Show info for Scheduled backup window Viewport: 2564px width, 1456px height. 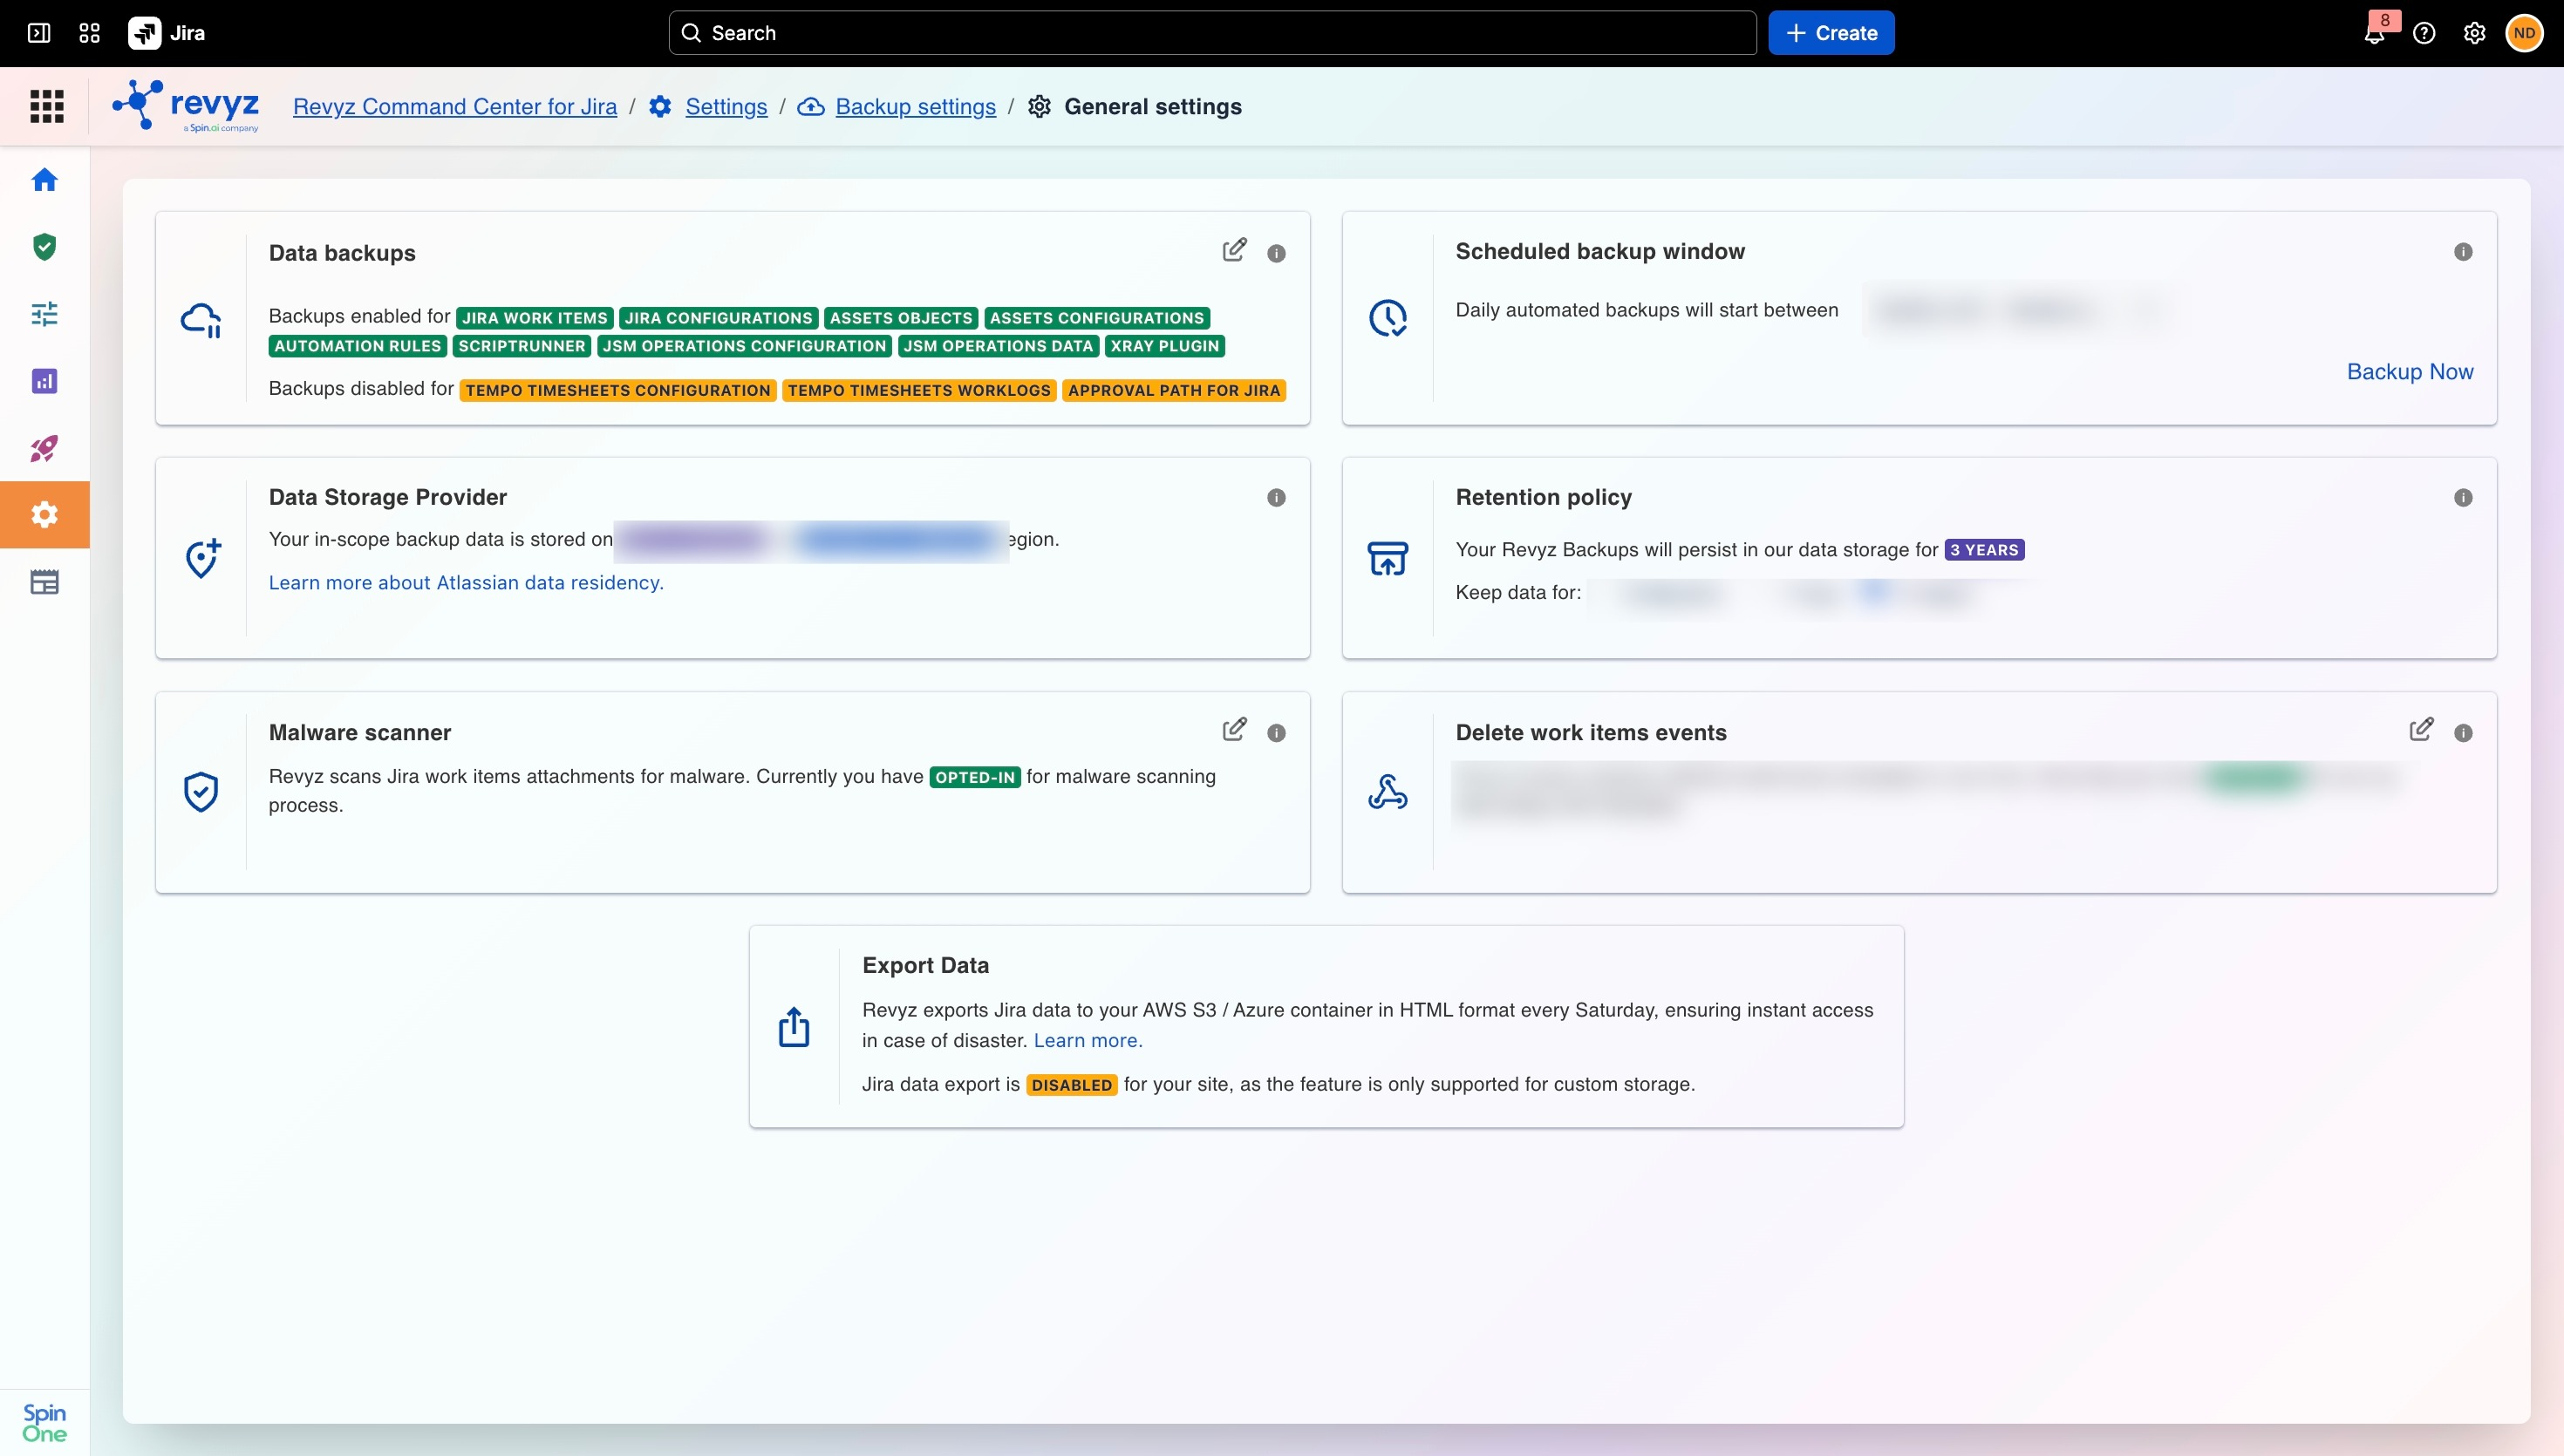2463,252
